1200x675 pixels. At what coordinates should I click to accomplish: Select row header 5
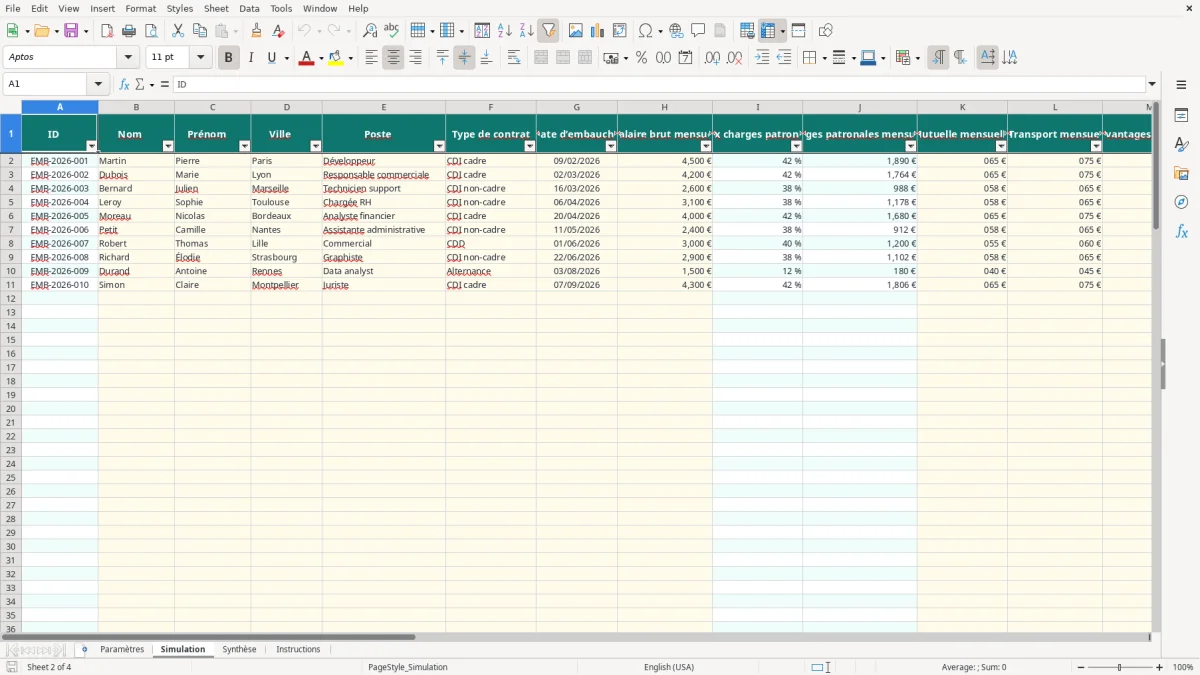[11, 202]
